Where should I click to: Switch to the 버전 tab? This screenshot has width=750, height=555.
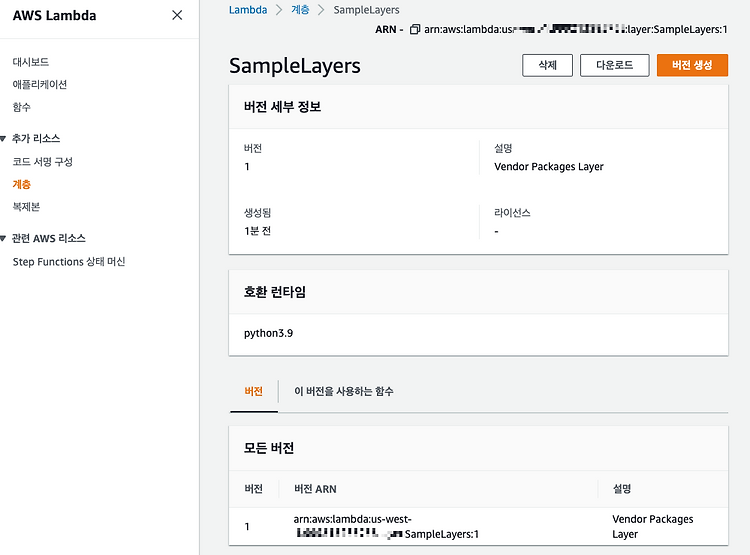point(254,391)
